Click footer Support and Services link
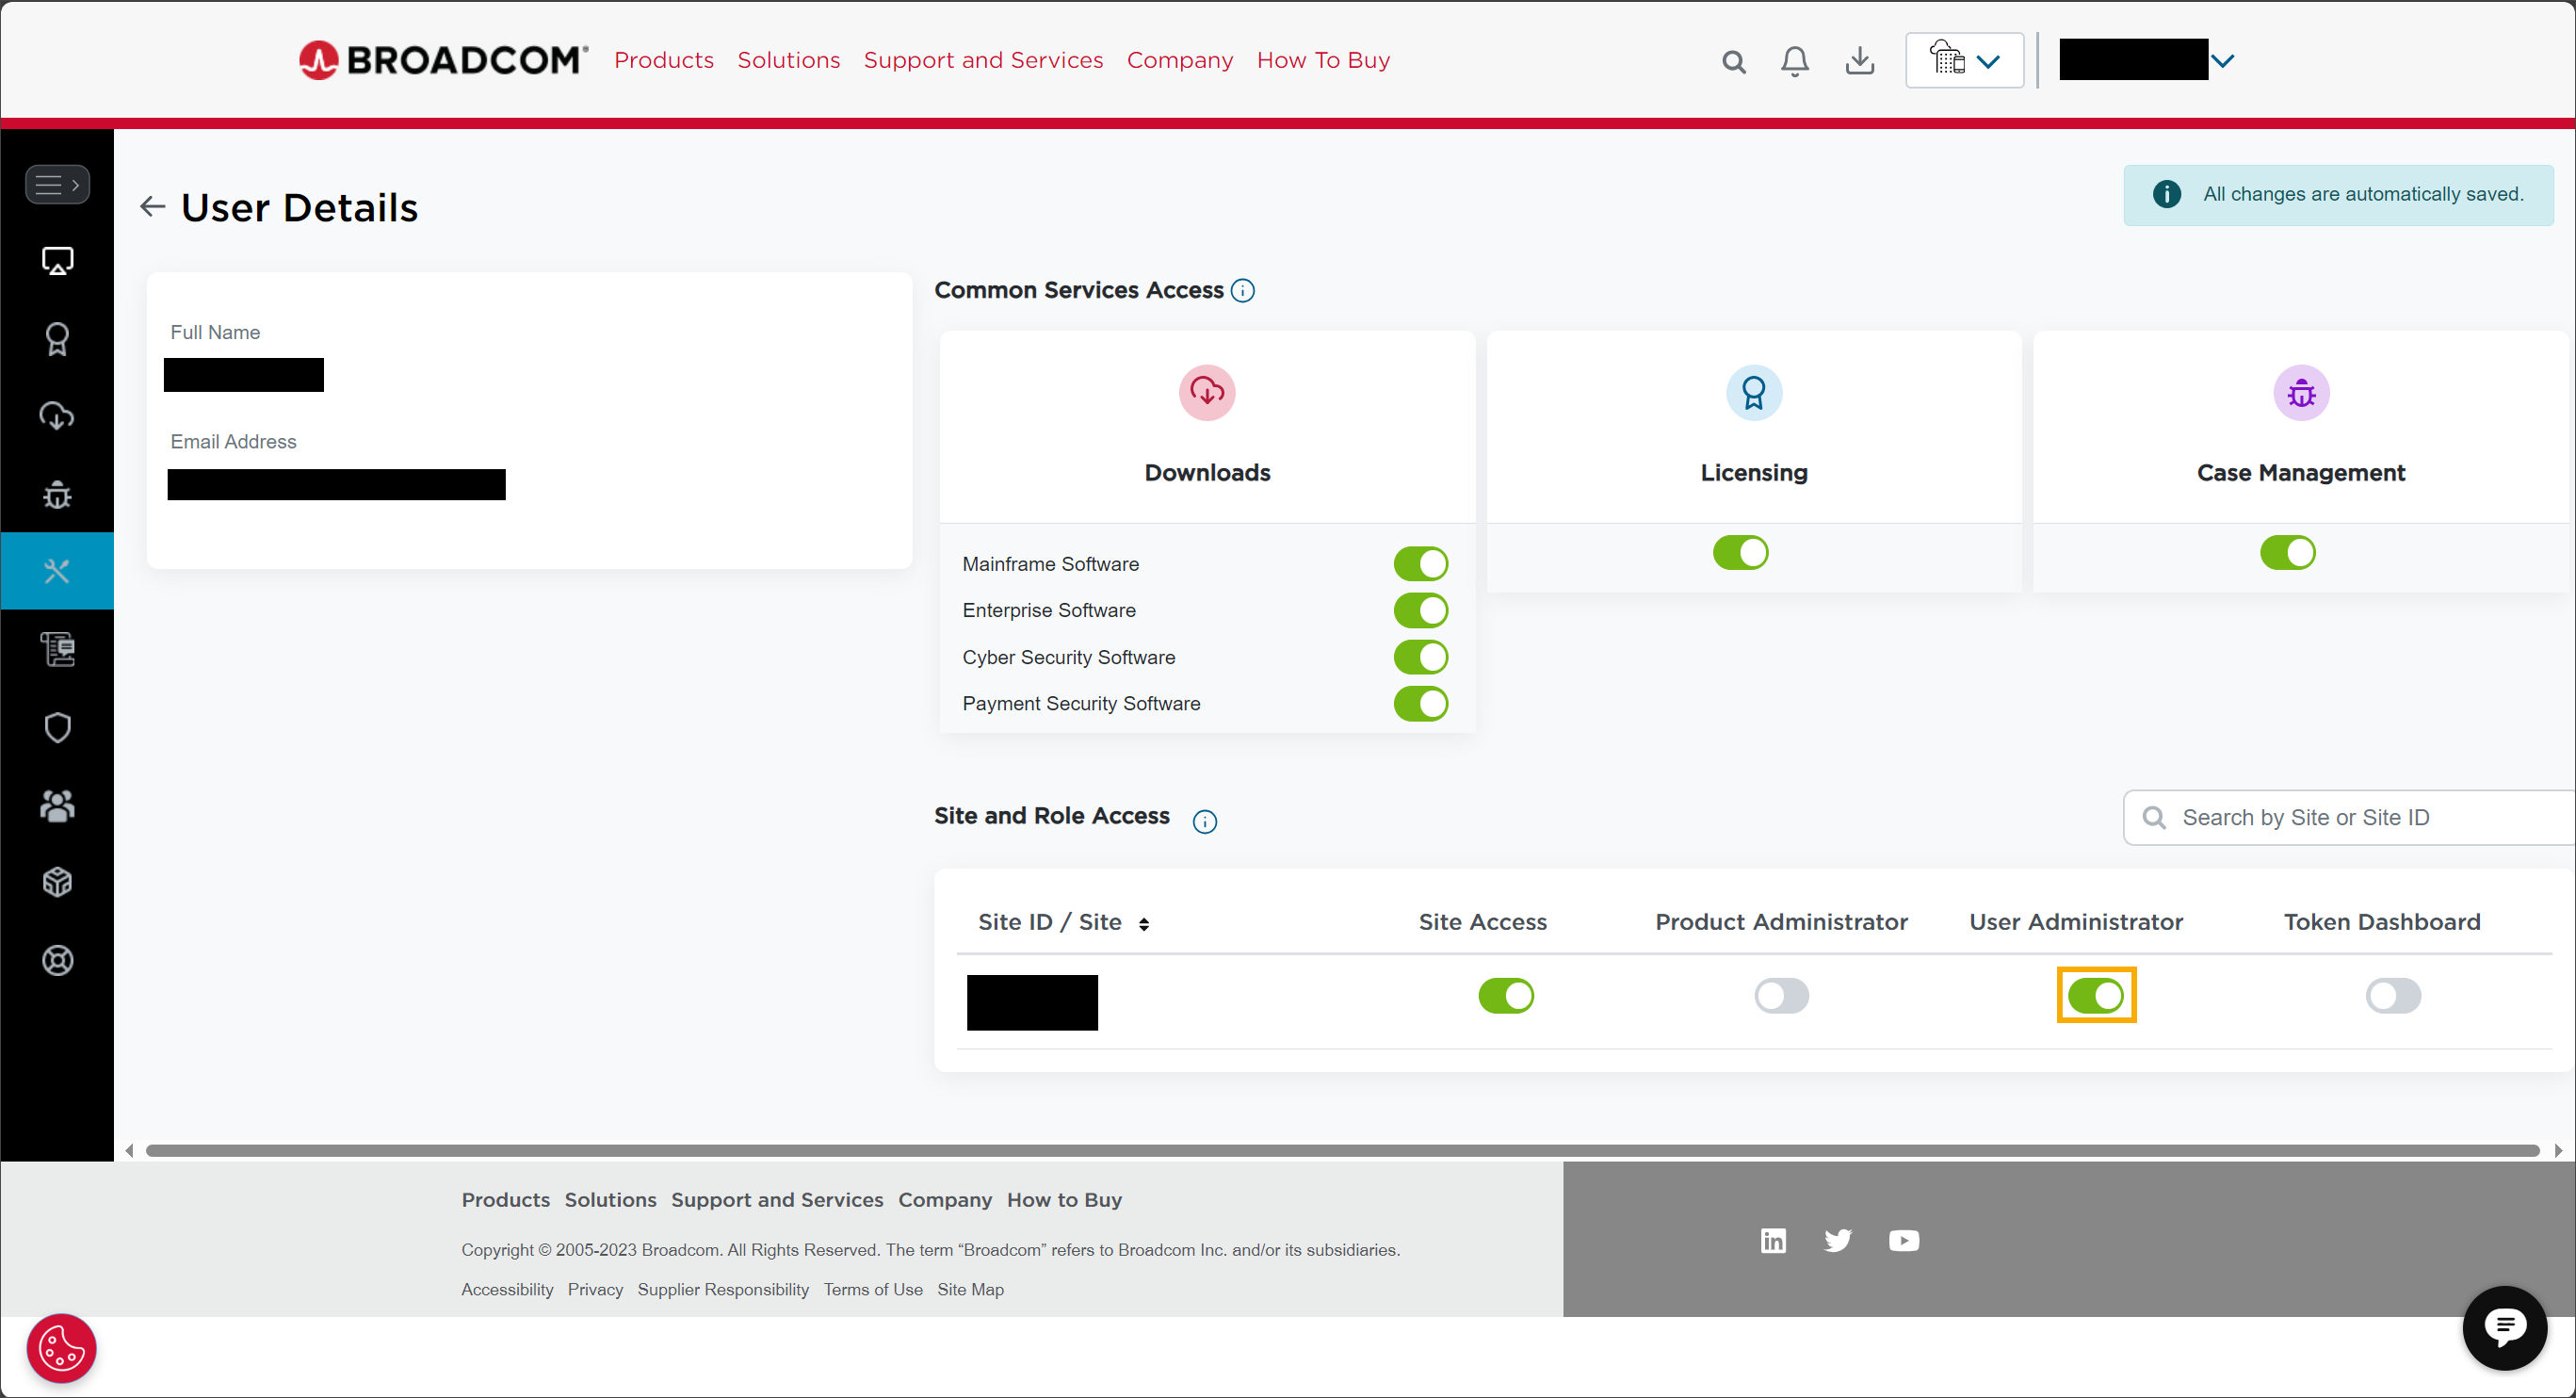2576x1398 pixels. pyautogui.click(x=776, y=1199)
